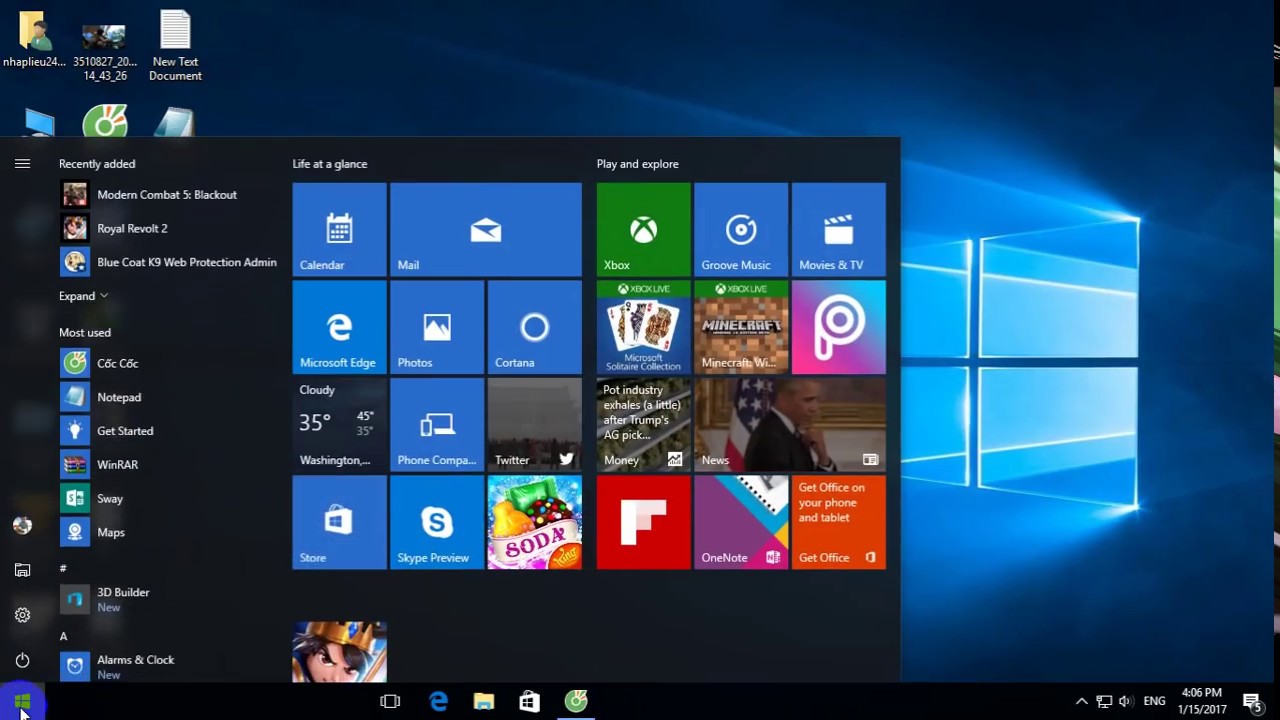
Task: Open 3D Builder app
Action: (x=168, y=599)
